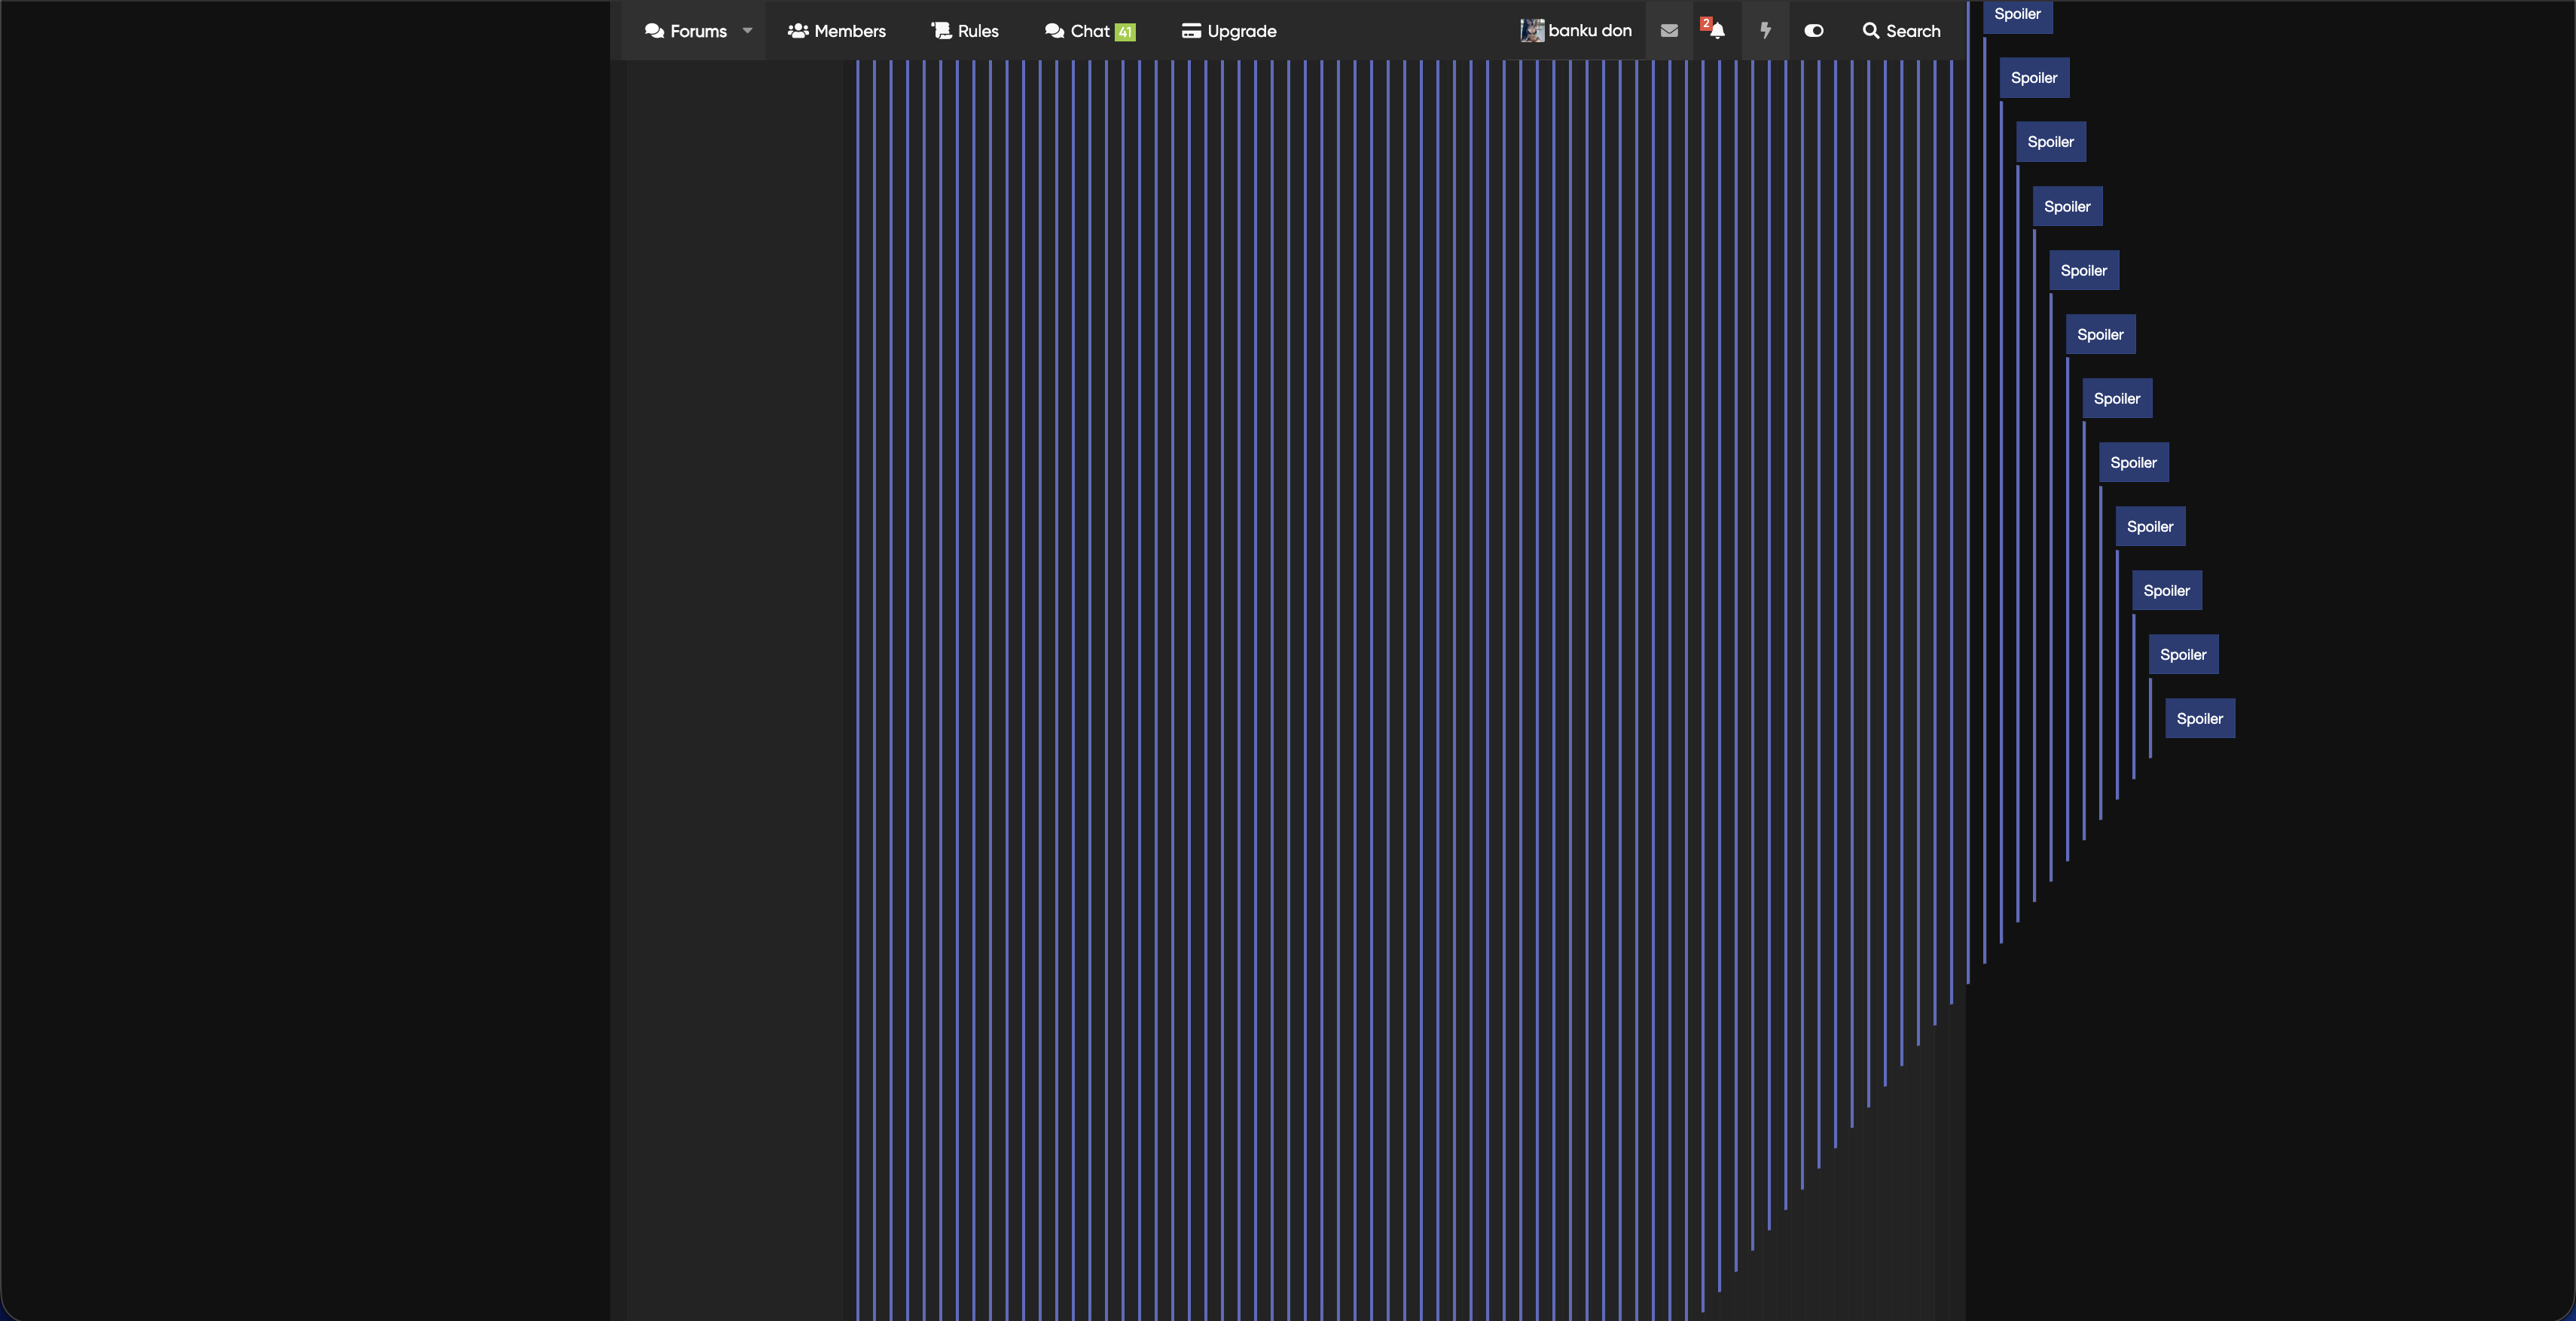
Task: Expand the Forums dropdown arrow
Action: pyautogui.click(x=747, y=31)
